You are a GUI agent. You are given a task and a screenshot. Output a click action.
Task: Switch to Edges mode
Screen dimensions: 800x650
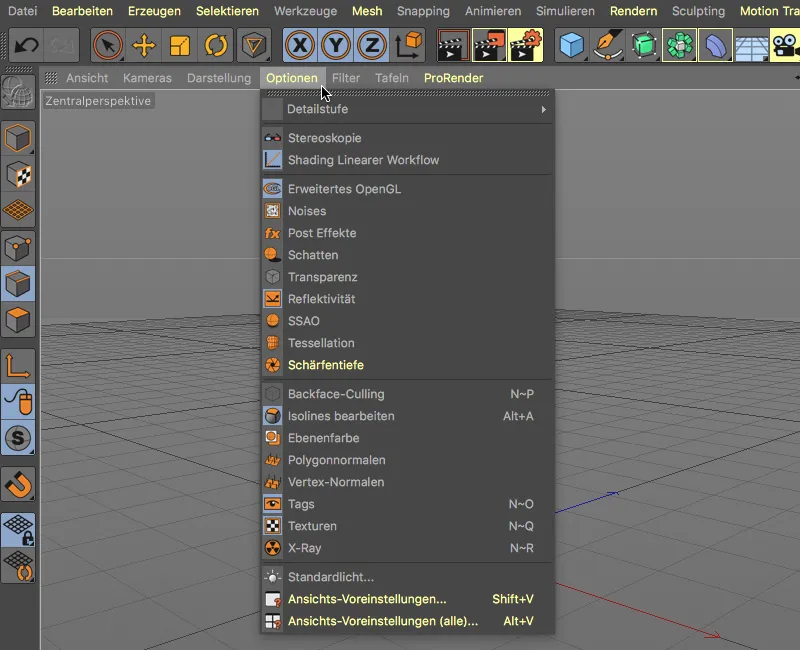pos(18,284)
